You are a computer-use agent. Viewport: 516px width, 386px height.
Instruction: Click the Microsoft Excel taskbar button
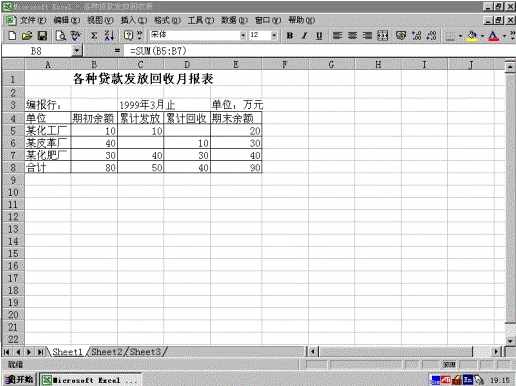90,380
